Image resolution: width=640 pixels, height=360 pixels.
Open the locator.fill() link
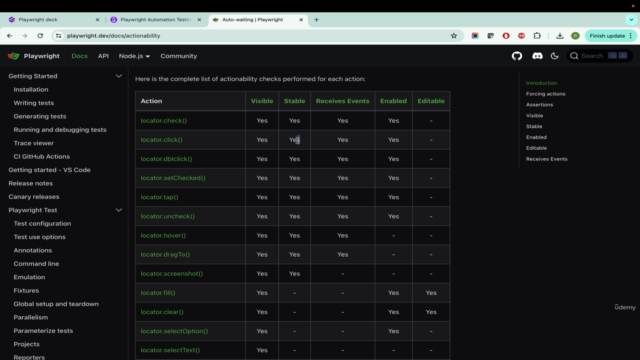158,293
